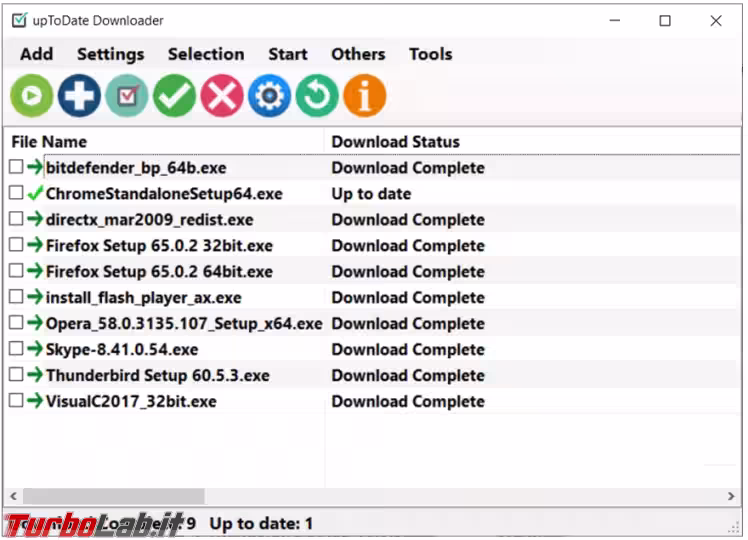Click the green play start-download icon
This screenshot has width=748, height=540.
pyautogui.click(x=31, y=96)
